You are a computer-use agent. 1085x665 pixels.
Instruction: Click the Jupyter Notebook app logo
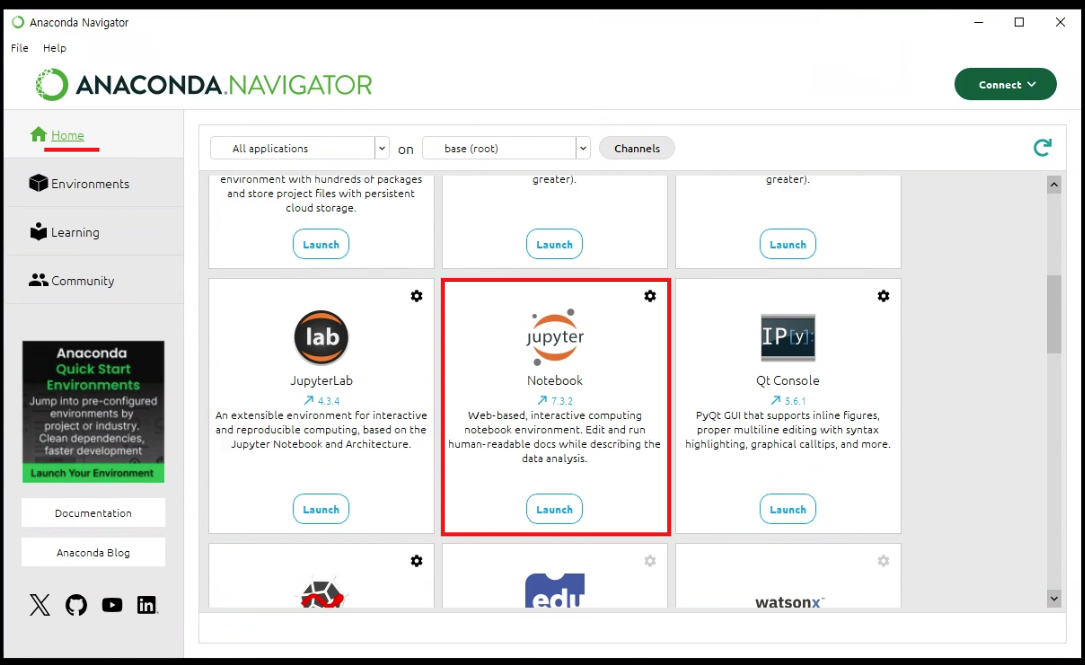tap(554, 337)
